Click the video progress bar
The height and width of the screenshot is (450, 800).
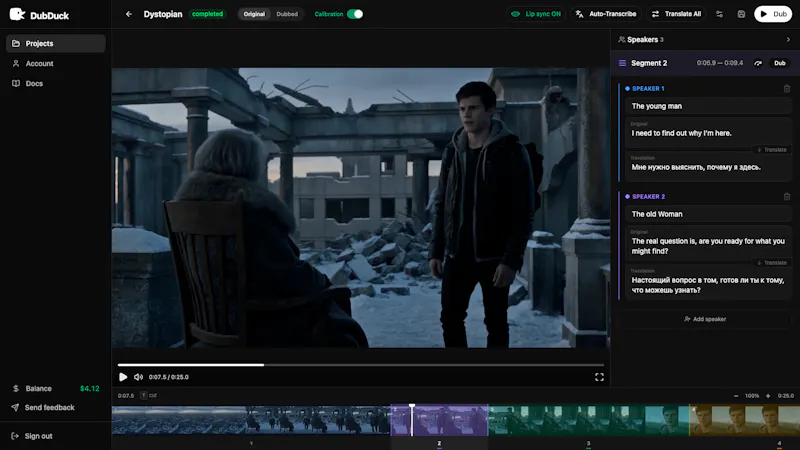(361, 365)
